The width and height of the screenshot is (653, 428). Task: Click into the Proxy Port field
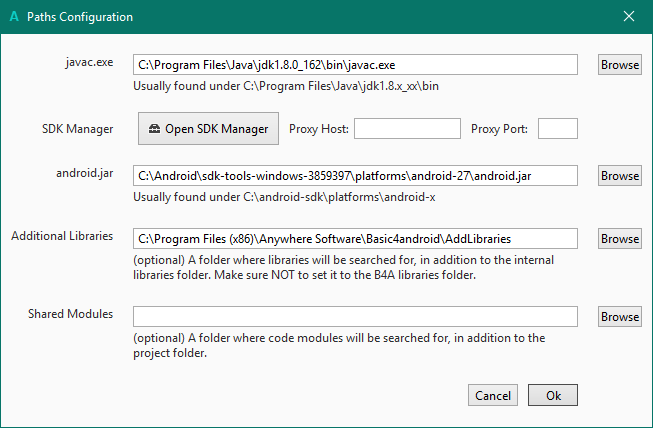pyautogui.click(x=558, y=129)
